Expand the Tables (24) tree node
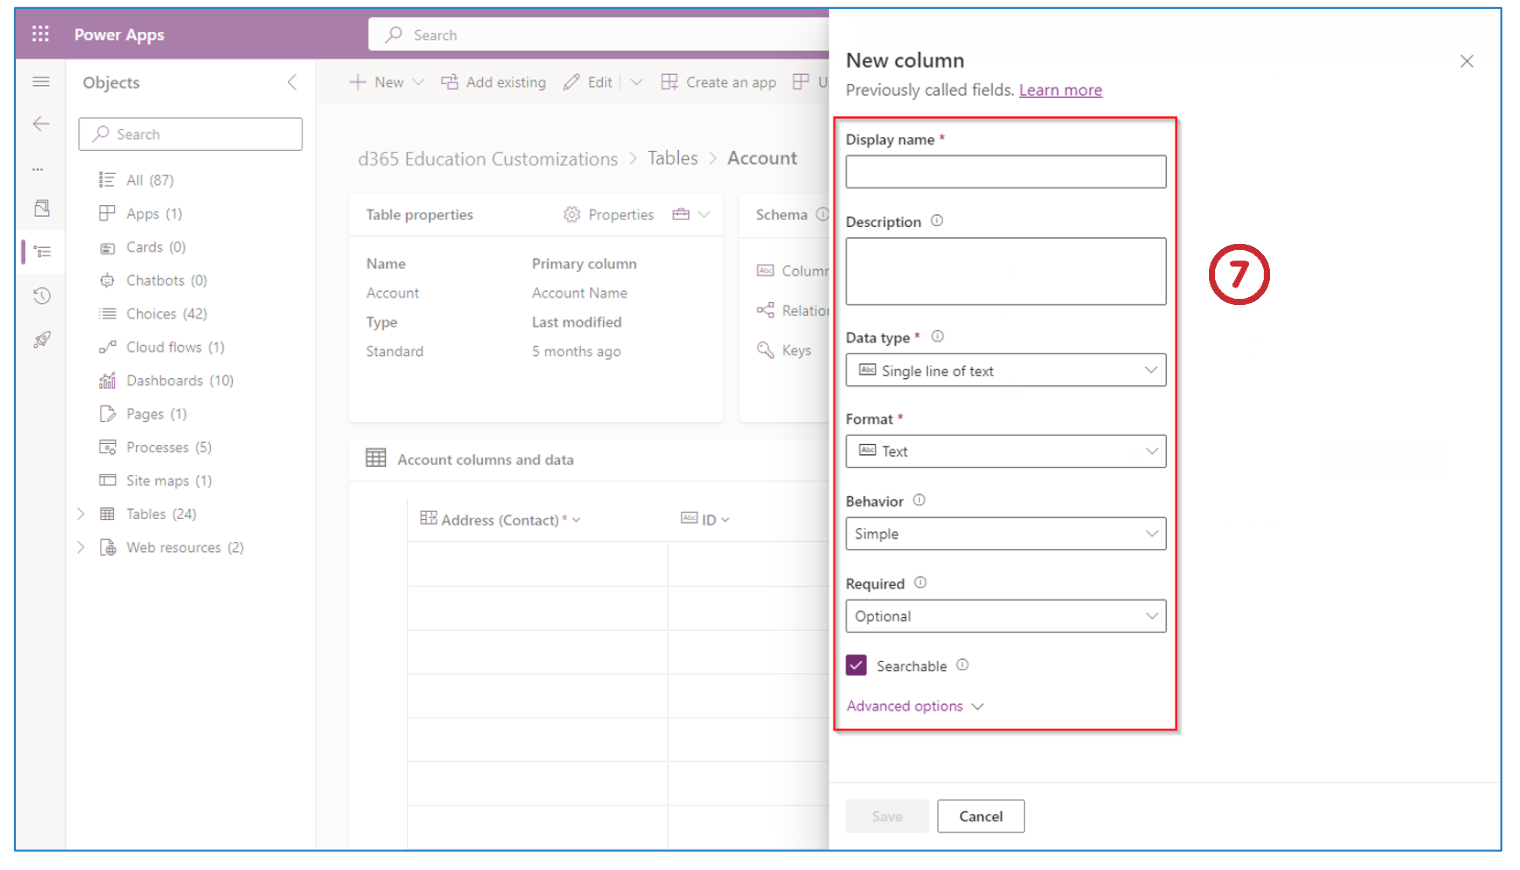This screenshot has width=1520, height=870. tap(81, 514)
